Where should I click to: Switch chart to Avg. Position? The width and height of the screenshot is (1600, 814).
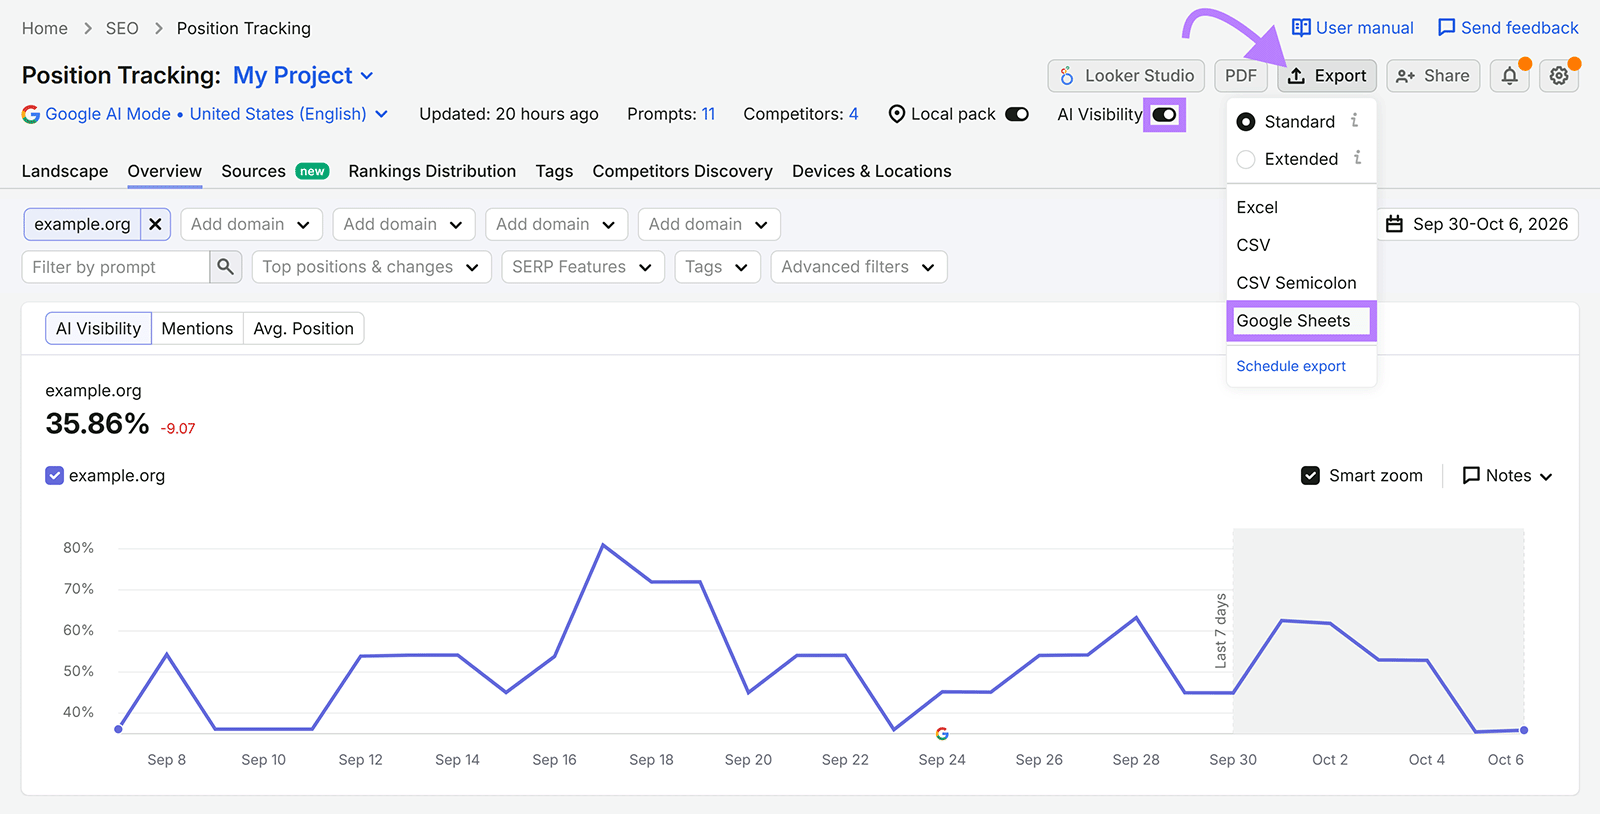coord(304,328)
